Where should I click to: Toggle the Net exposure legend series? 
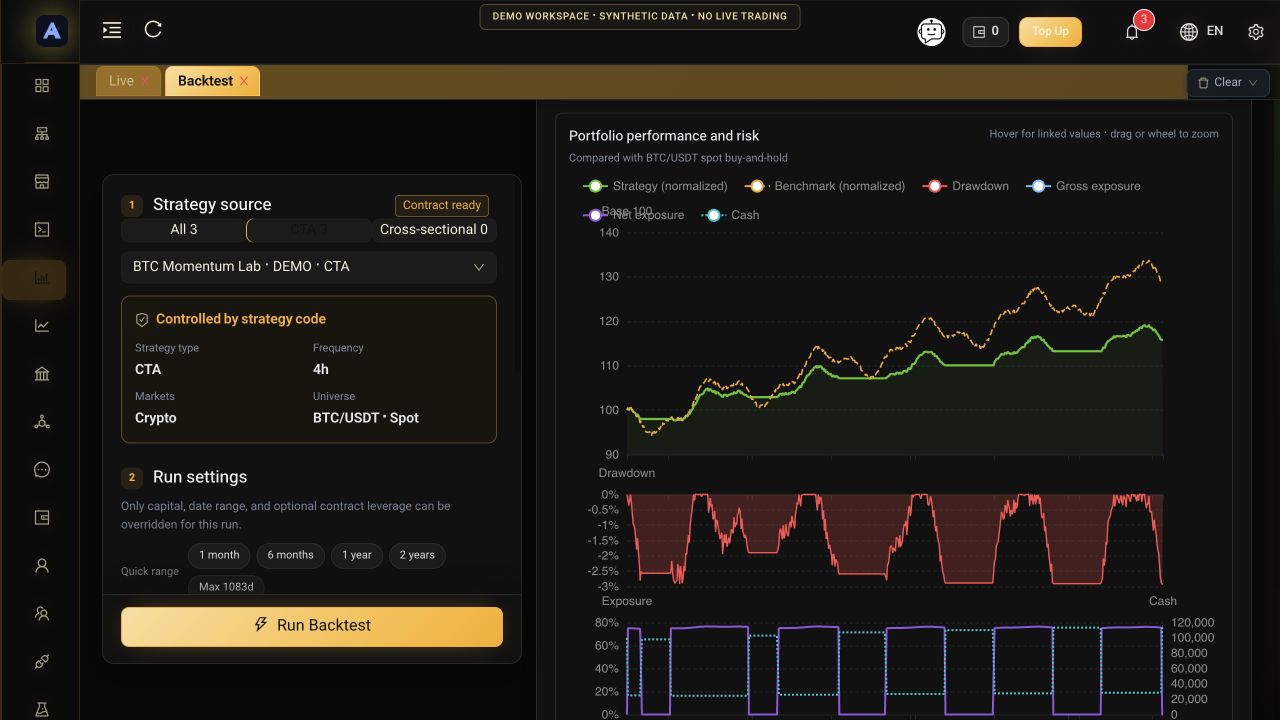pyautogui.click(x=634, y=215)
